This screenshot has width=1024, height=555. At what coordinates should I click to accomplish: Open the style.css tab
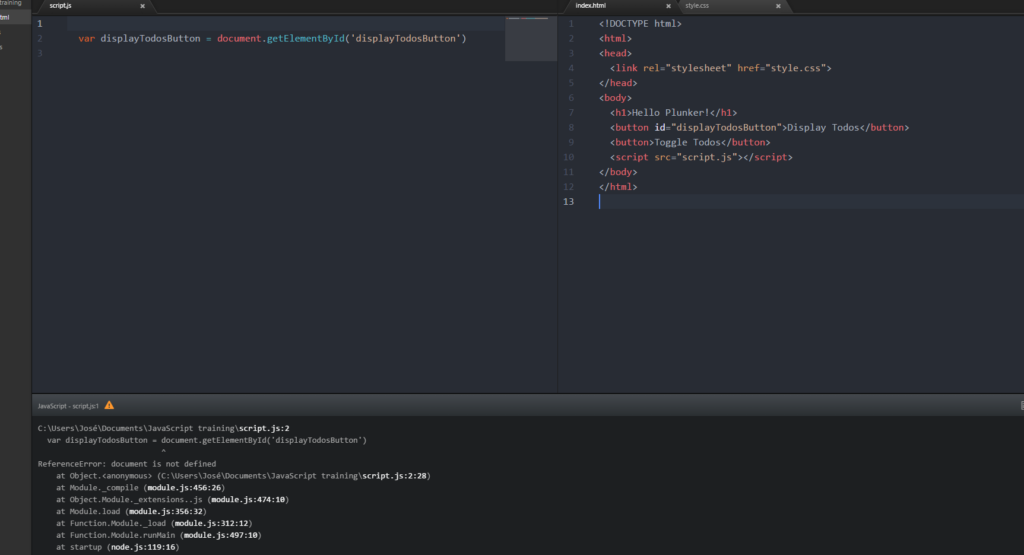pos(697,5)
